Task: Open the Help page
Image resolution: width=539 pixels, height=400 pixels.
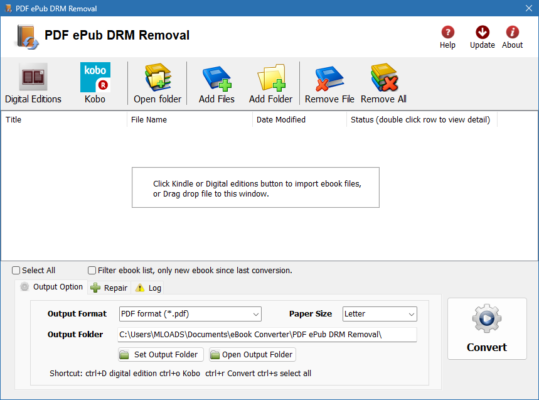Action: point(448,37)
